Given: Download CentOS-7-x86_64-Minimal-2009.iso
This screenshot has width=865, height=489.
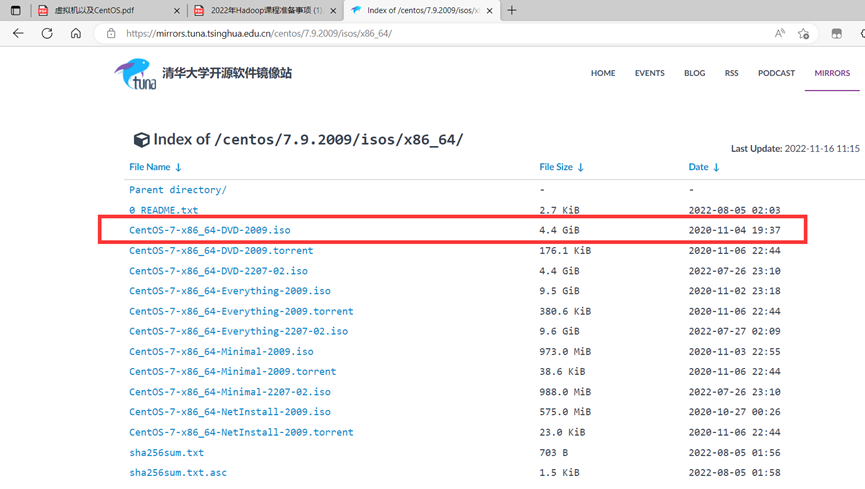Looking at the screenshot, I should (x=221, y=352).
